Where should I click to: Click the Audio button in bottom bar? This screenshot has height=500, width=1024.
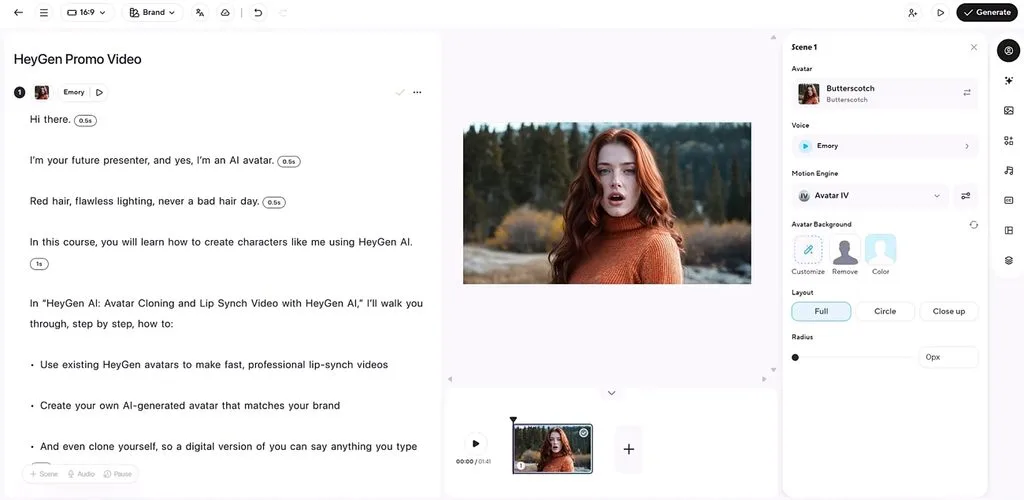click(x=81, y=474)
